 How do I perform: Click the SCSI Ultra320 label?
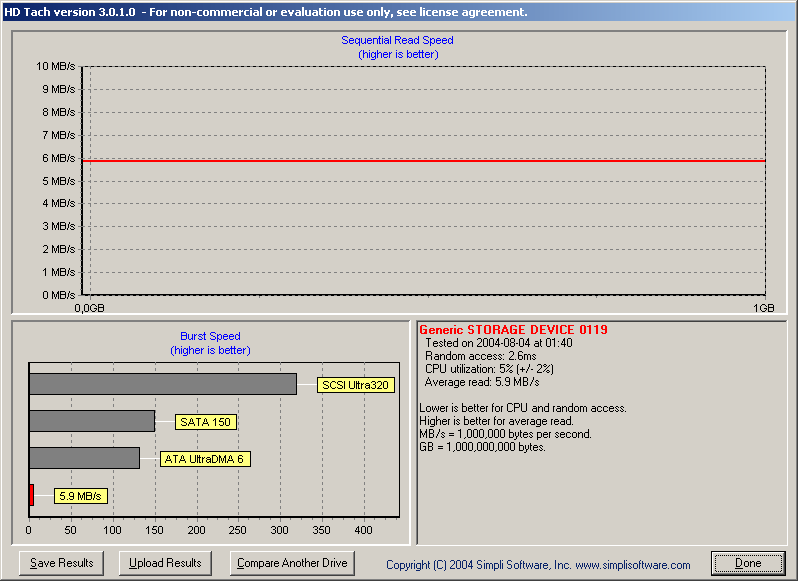[355, 385]
